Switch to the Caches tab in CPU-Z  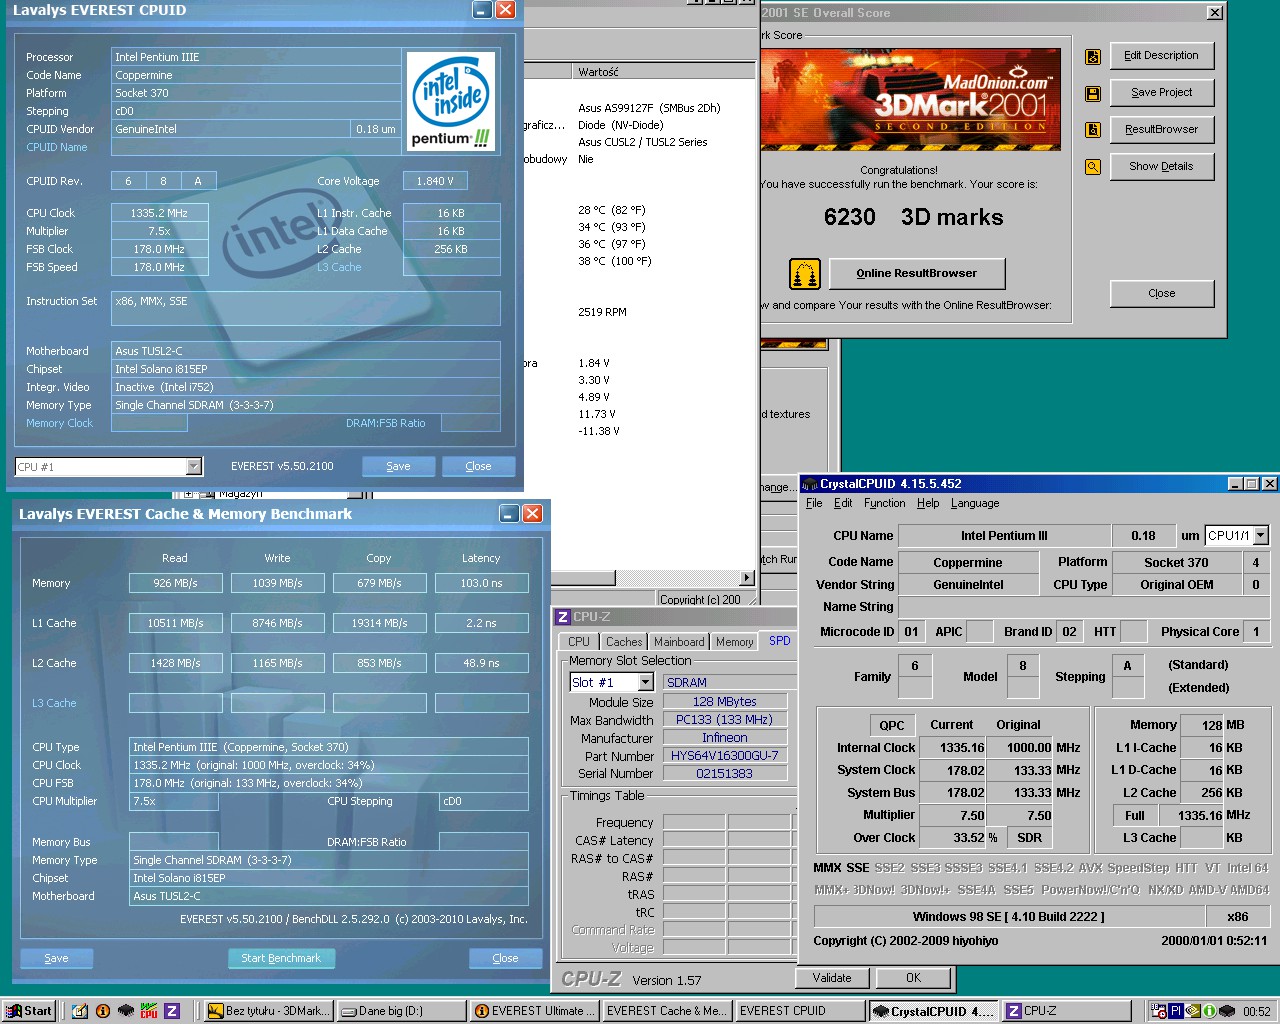(x=624, y=642)
